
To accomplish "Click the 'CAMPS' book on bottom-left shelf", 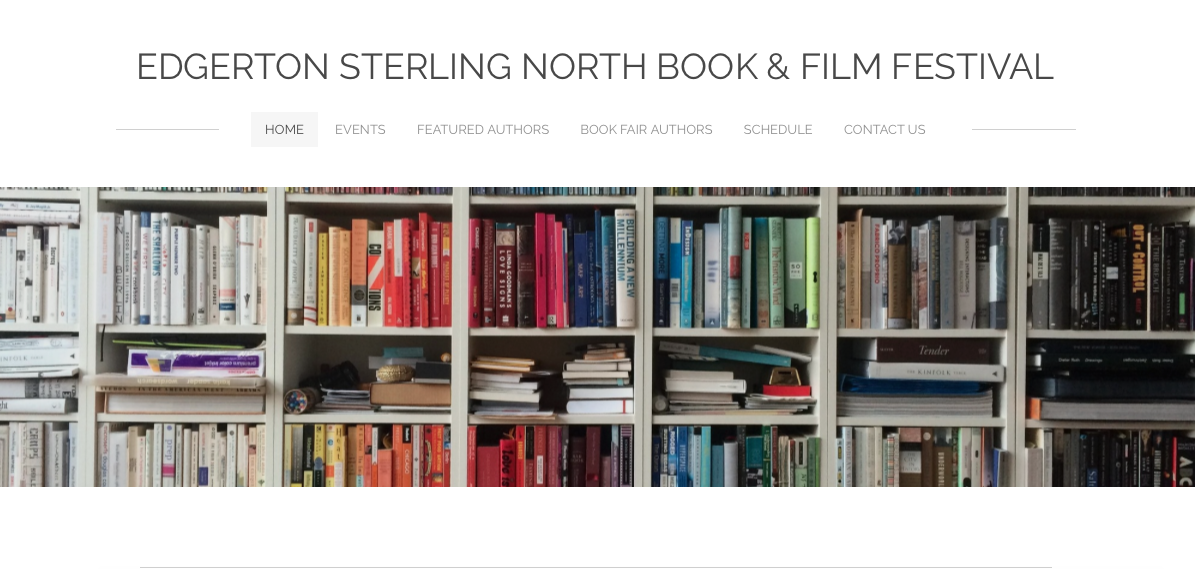I will coord(33,456).
